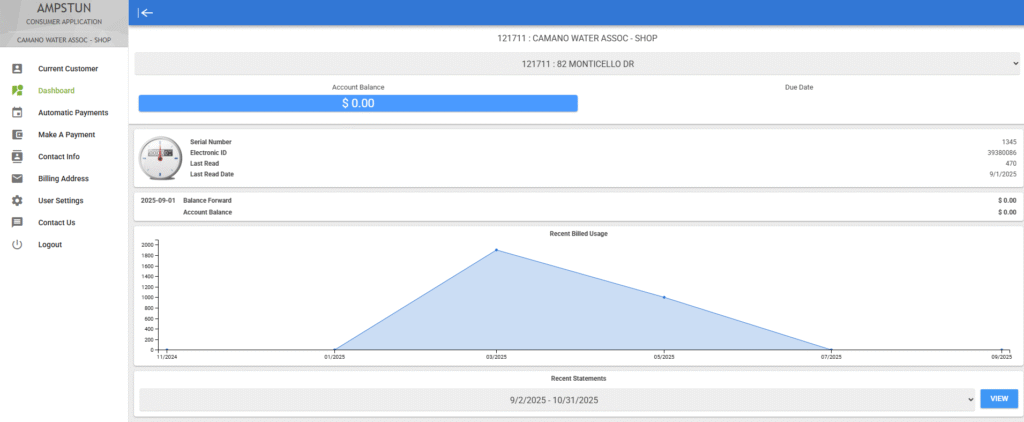Open the Make A Payment menu label
This screenshot has width=1024, height=422.
66,135
